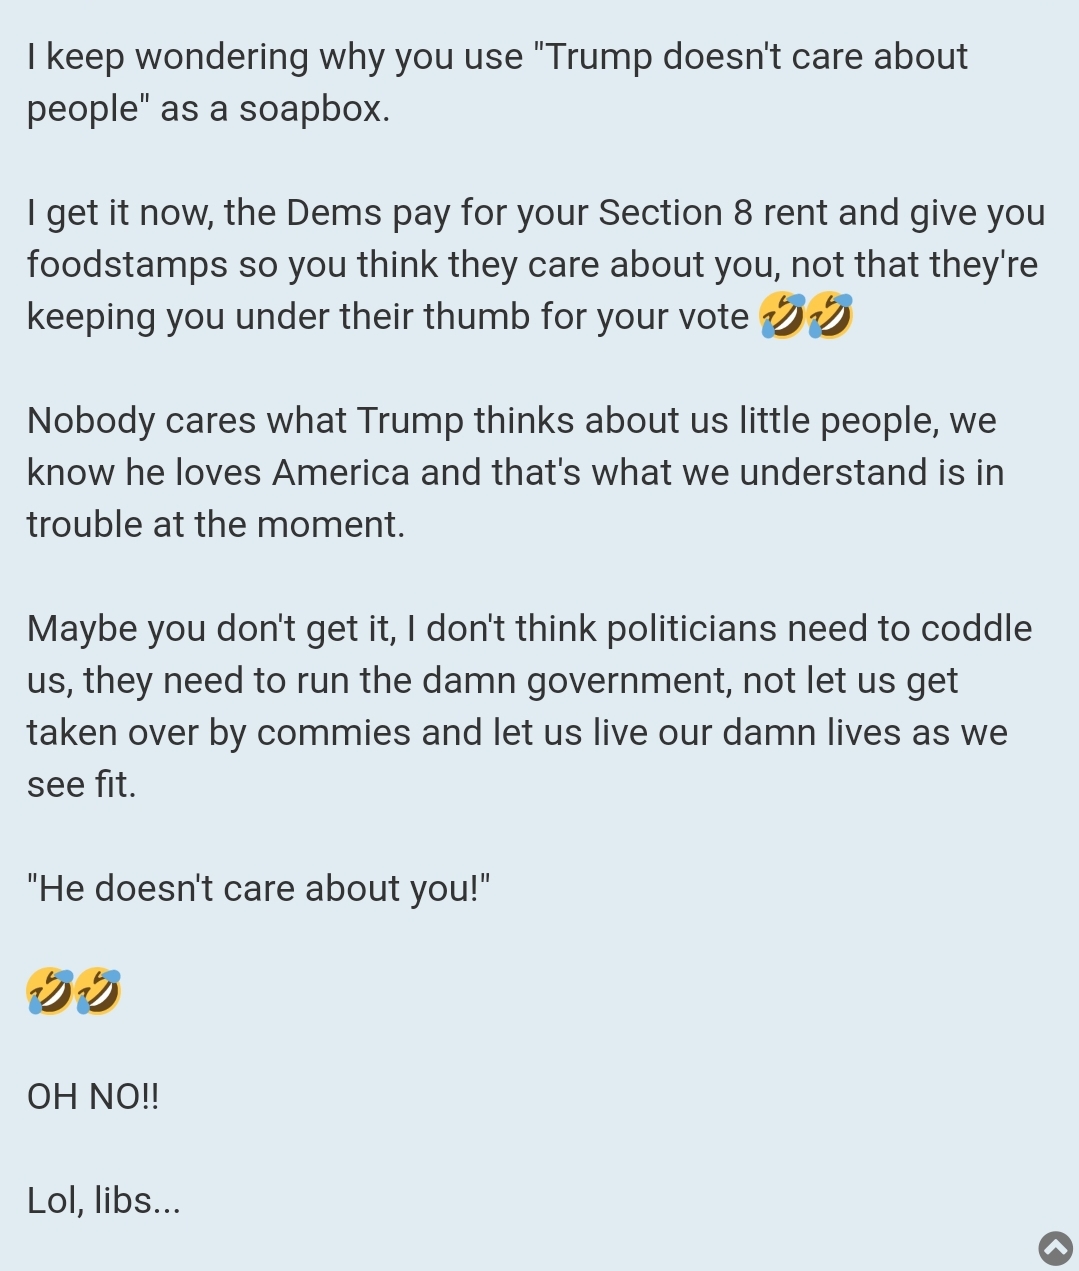
Task: Click the phrase "Maybe you don't get it"
Action: (210, 628)
